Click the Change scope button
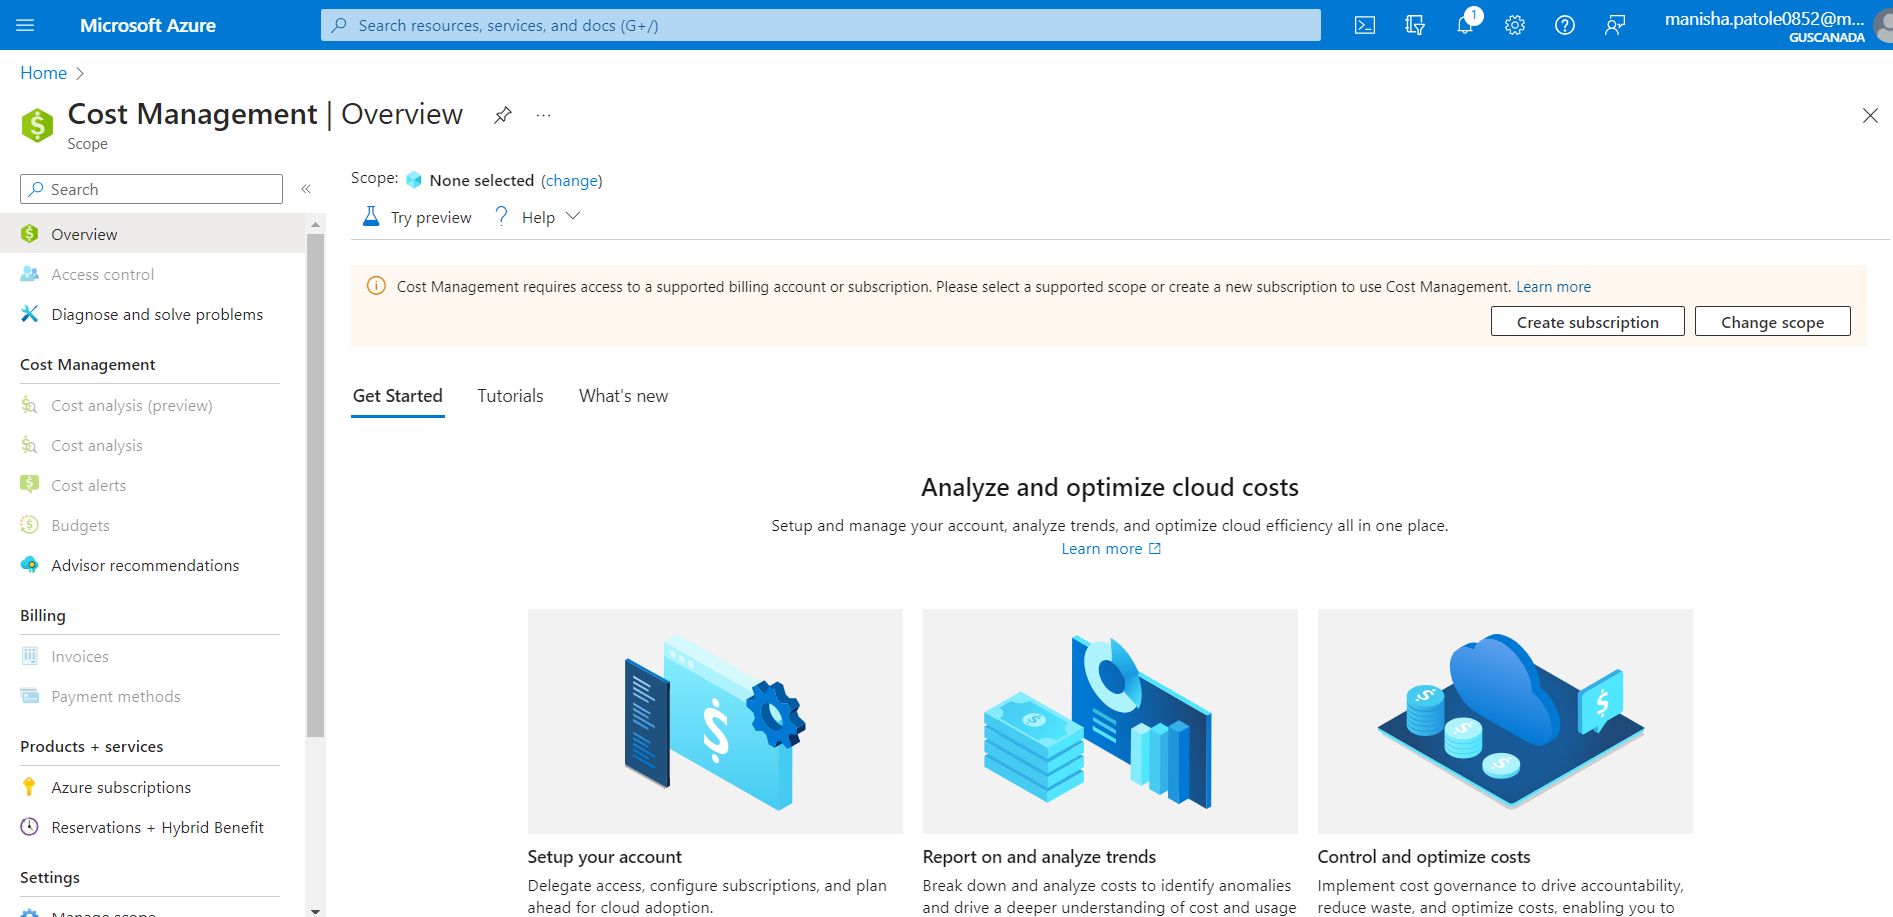This screenshot has width=1893, height=917. [x=1772, y=322]
